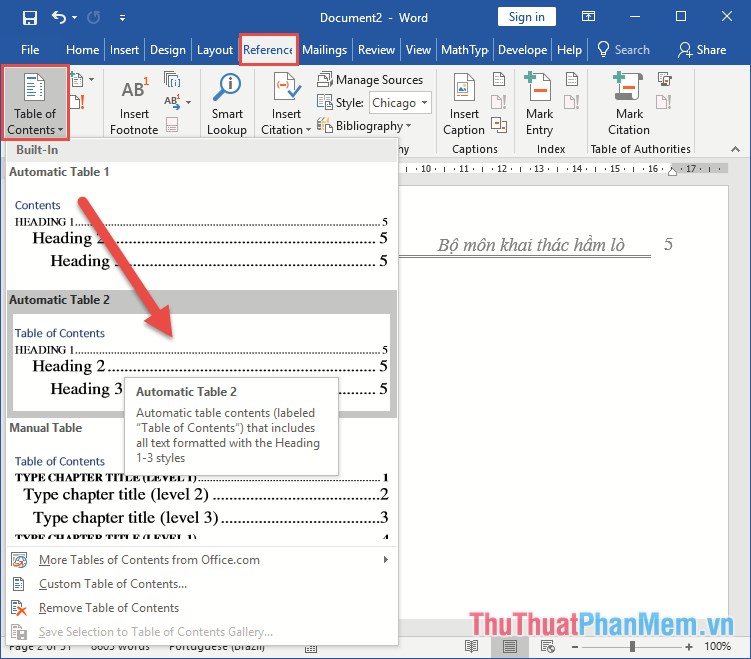The image size is (751, 659).
Task: Switch to the Layout tab
Action: tap(215, 50)
